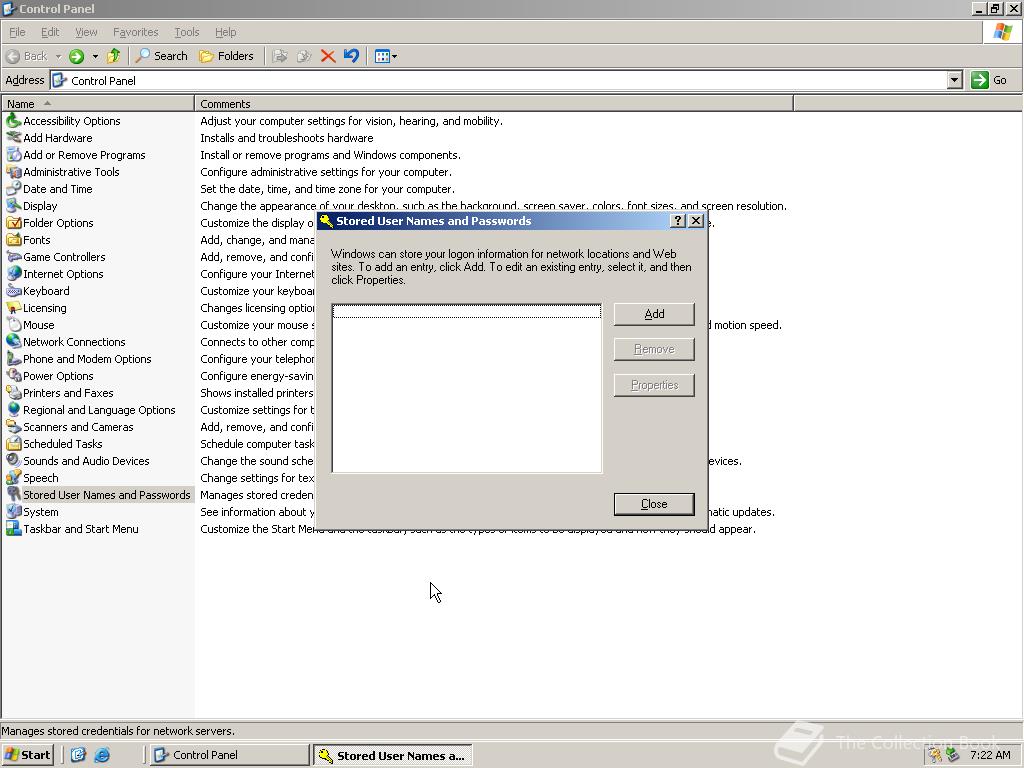This screenshot has width=1024, height=768.
Task: Open the Accessibility Options icon
Action: [14, 121]
